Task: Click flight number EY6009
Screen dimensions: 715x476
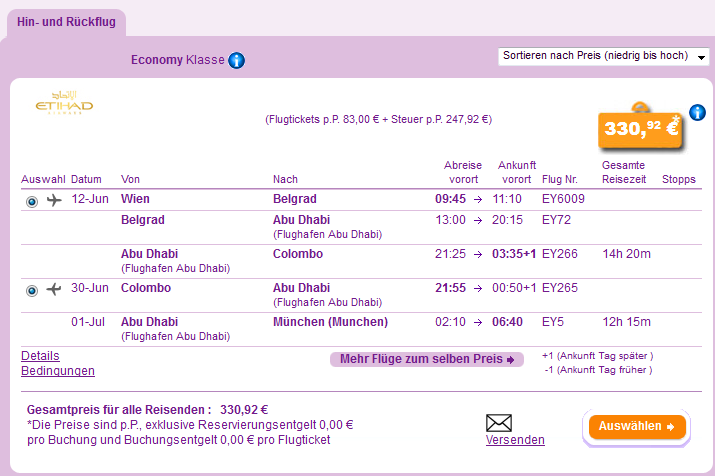Action: (563, 199)
